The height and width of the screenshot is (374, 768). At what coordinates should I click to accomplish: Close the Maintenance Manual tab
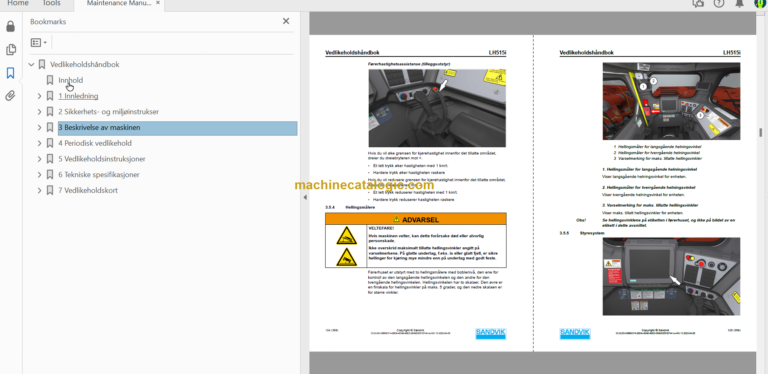157,3
